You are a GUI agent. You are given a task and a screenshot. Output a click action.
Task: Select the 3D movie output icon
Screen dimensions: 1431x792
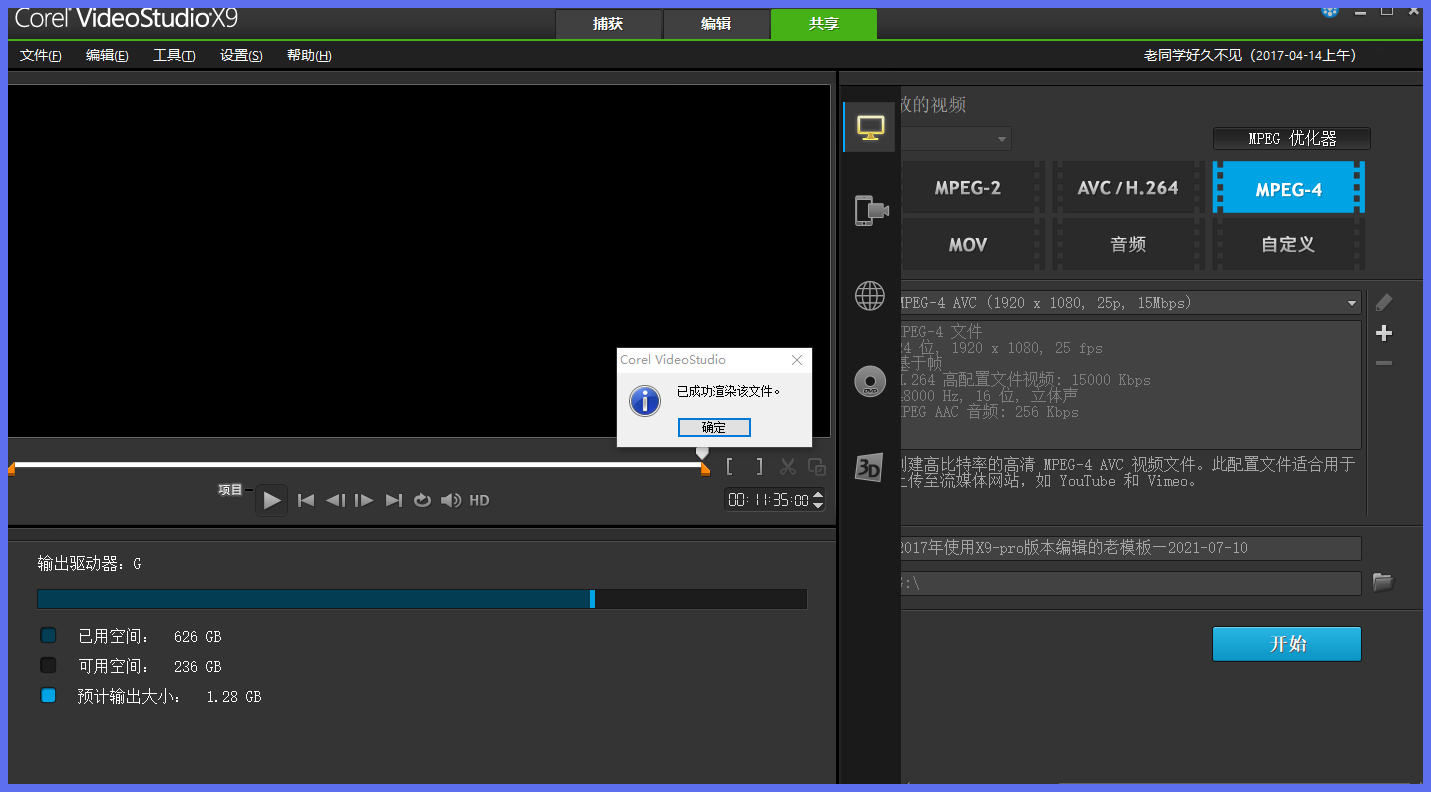pyautogui.click(x=869, y=467)
